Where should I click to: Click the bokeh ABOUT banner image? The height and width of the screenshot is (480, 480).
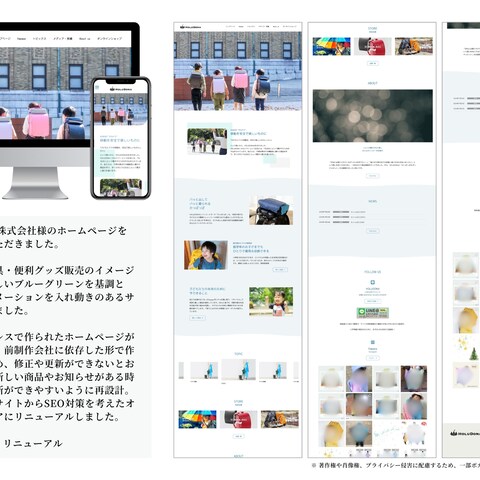373,116
